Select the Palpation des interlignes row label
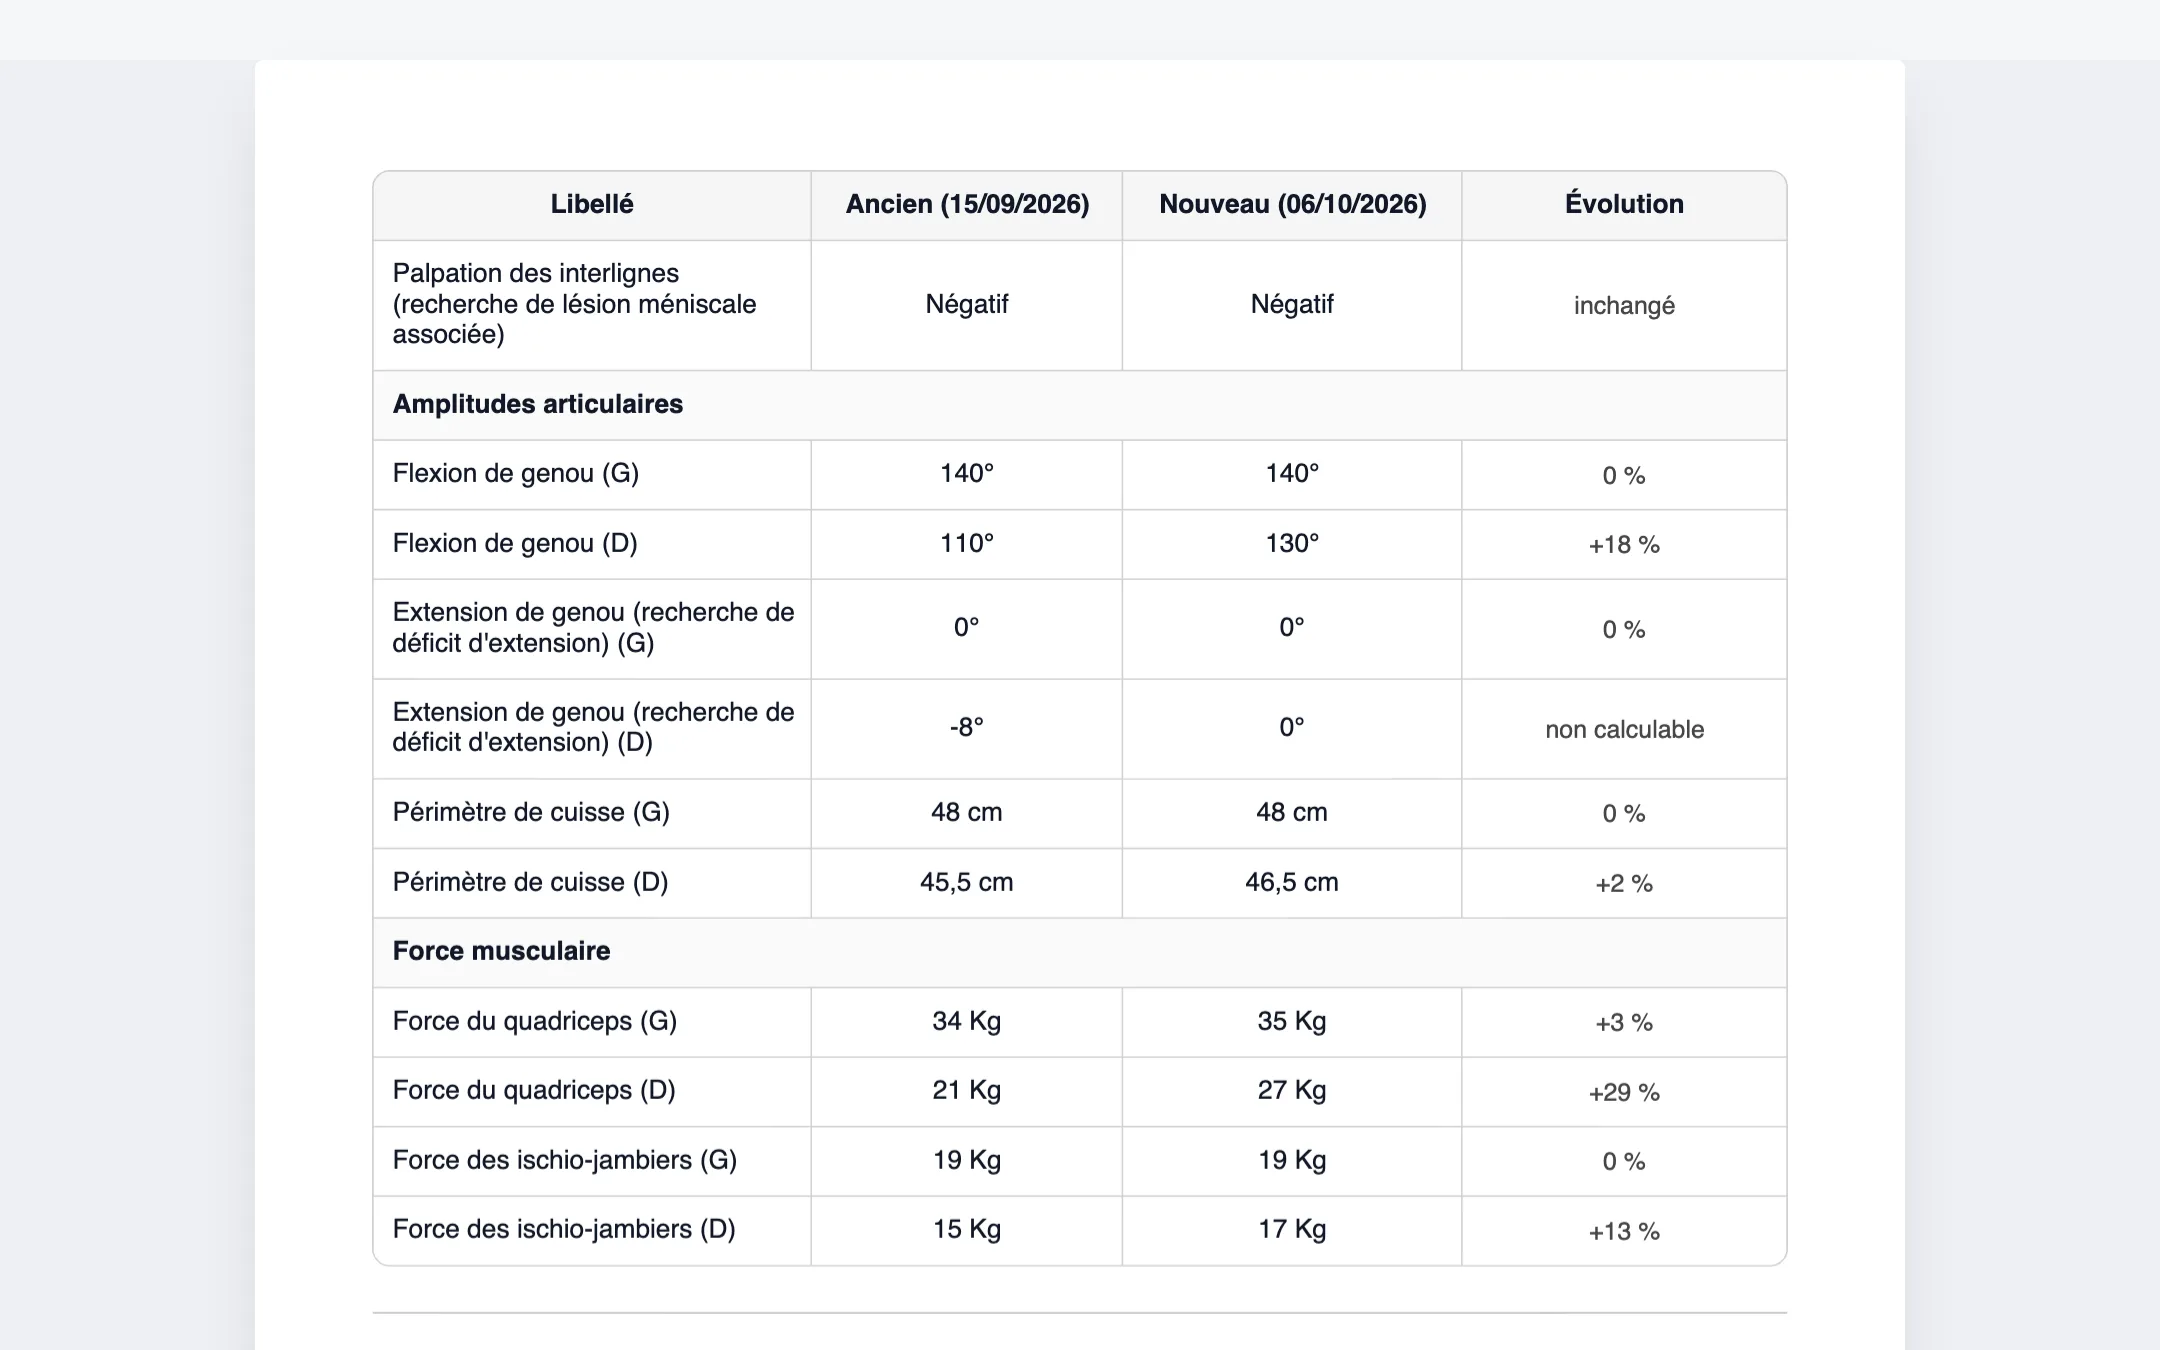This screenshot has width=2160, height=1350. tap(574, 304)
